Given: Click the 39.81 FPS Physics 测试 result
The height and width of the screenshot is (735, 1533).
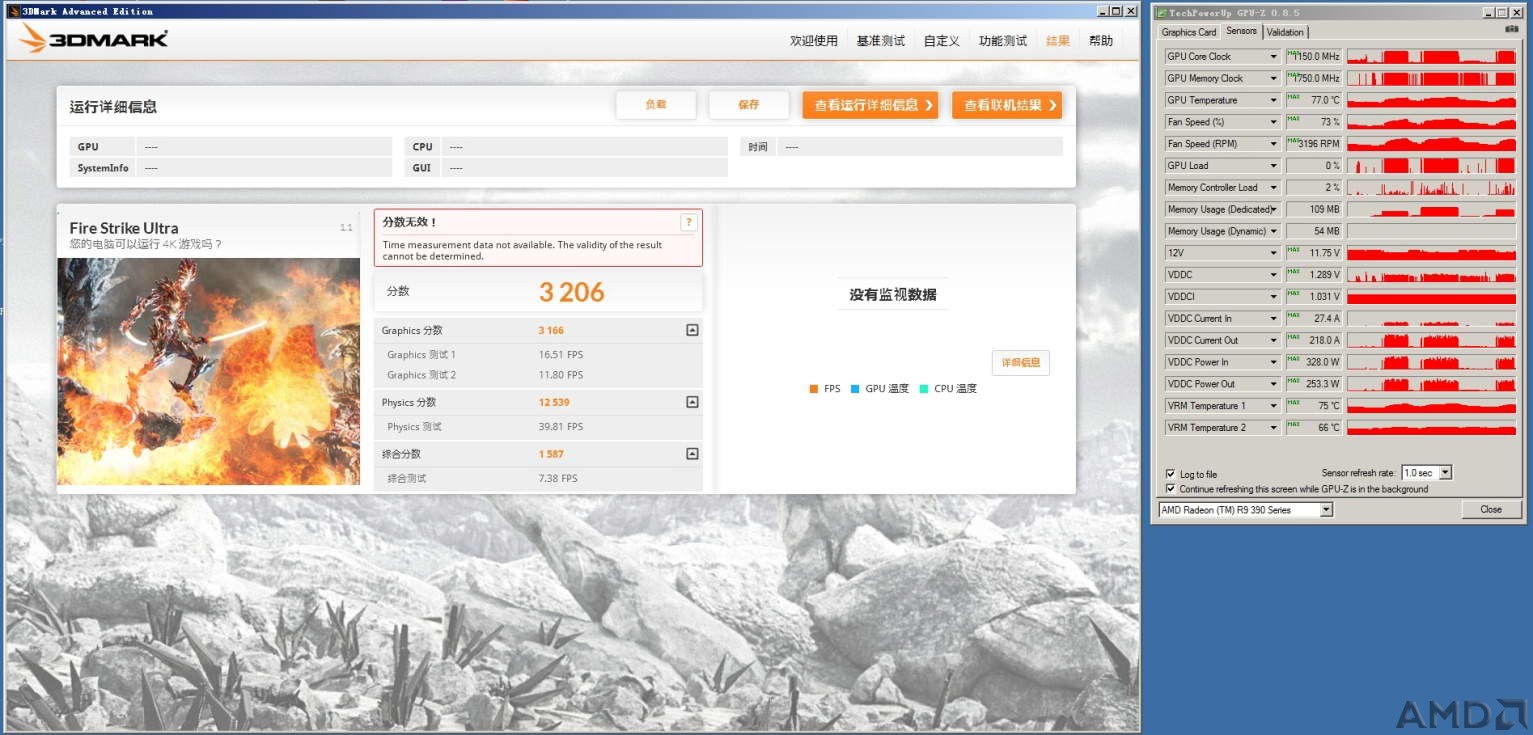Looking at the screenshot, I should 561,427.
